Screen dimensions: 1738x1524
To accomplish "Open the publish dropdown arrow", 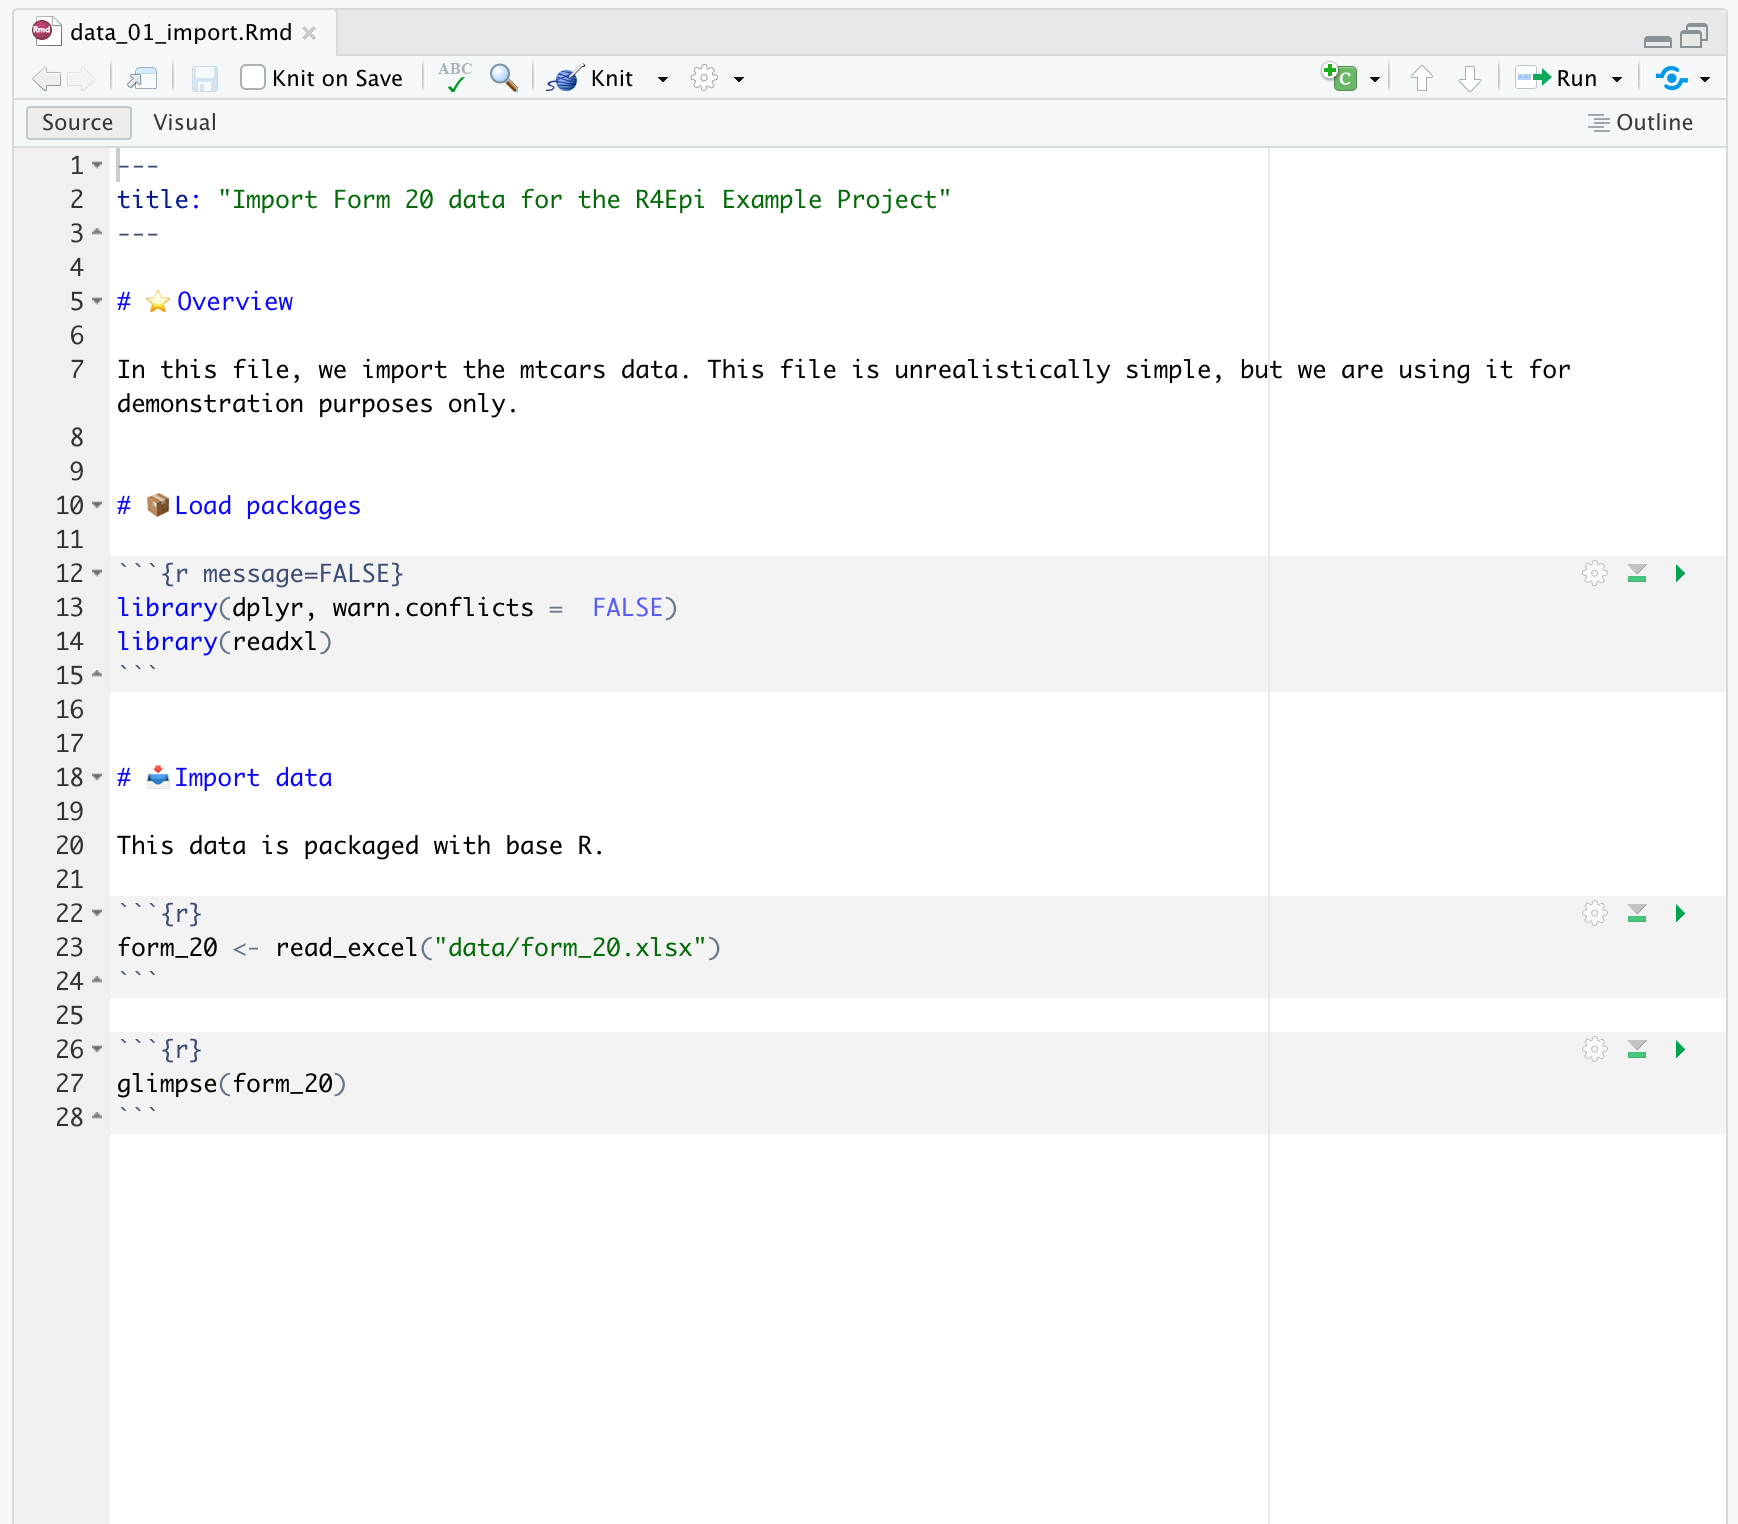I will click(1705, 79).
